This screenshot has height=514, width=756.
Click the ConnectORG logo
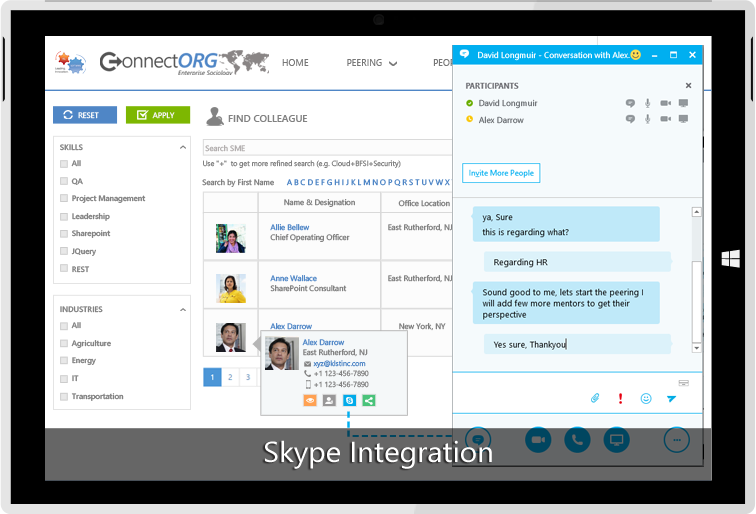click(x=184, y=63)
